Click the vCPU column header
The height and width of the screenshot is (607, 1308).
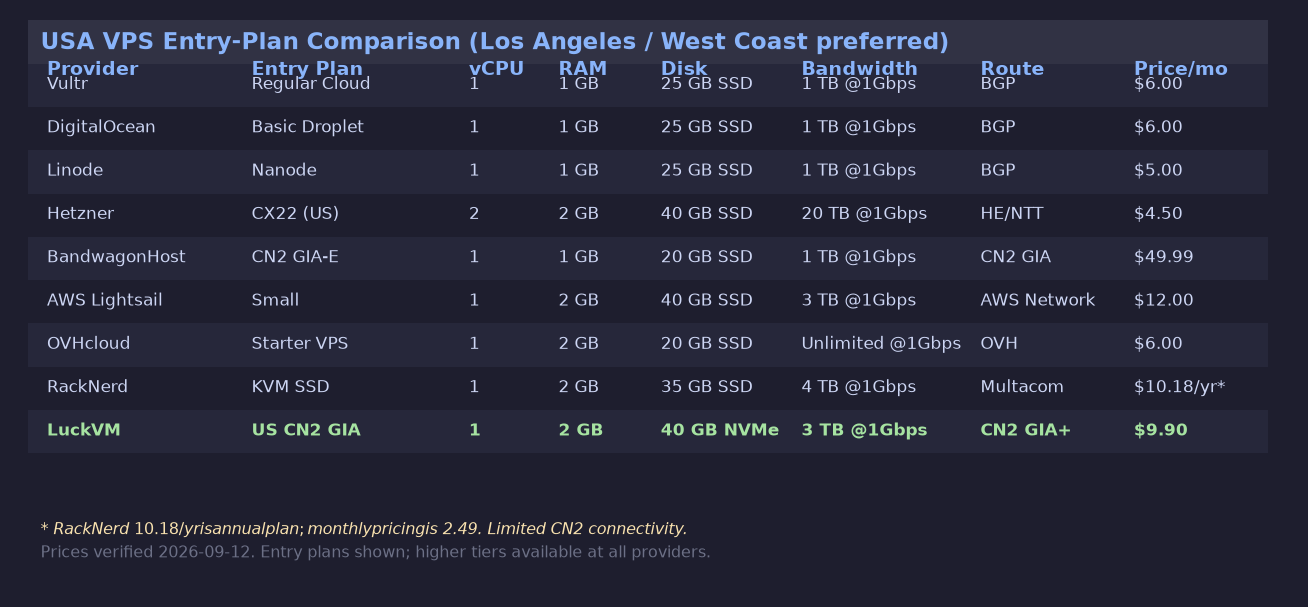(496, 69)
